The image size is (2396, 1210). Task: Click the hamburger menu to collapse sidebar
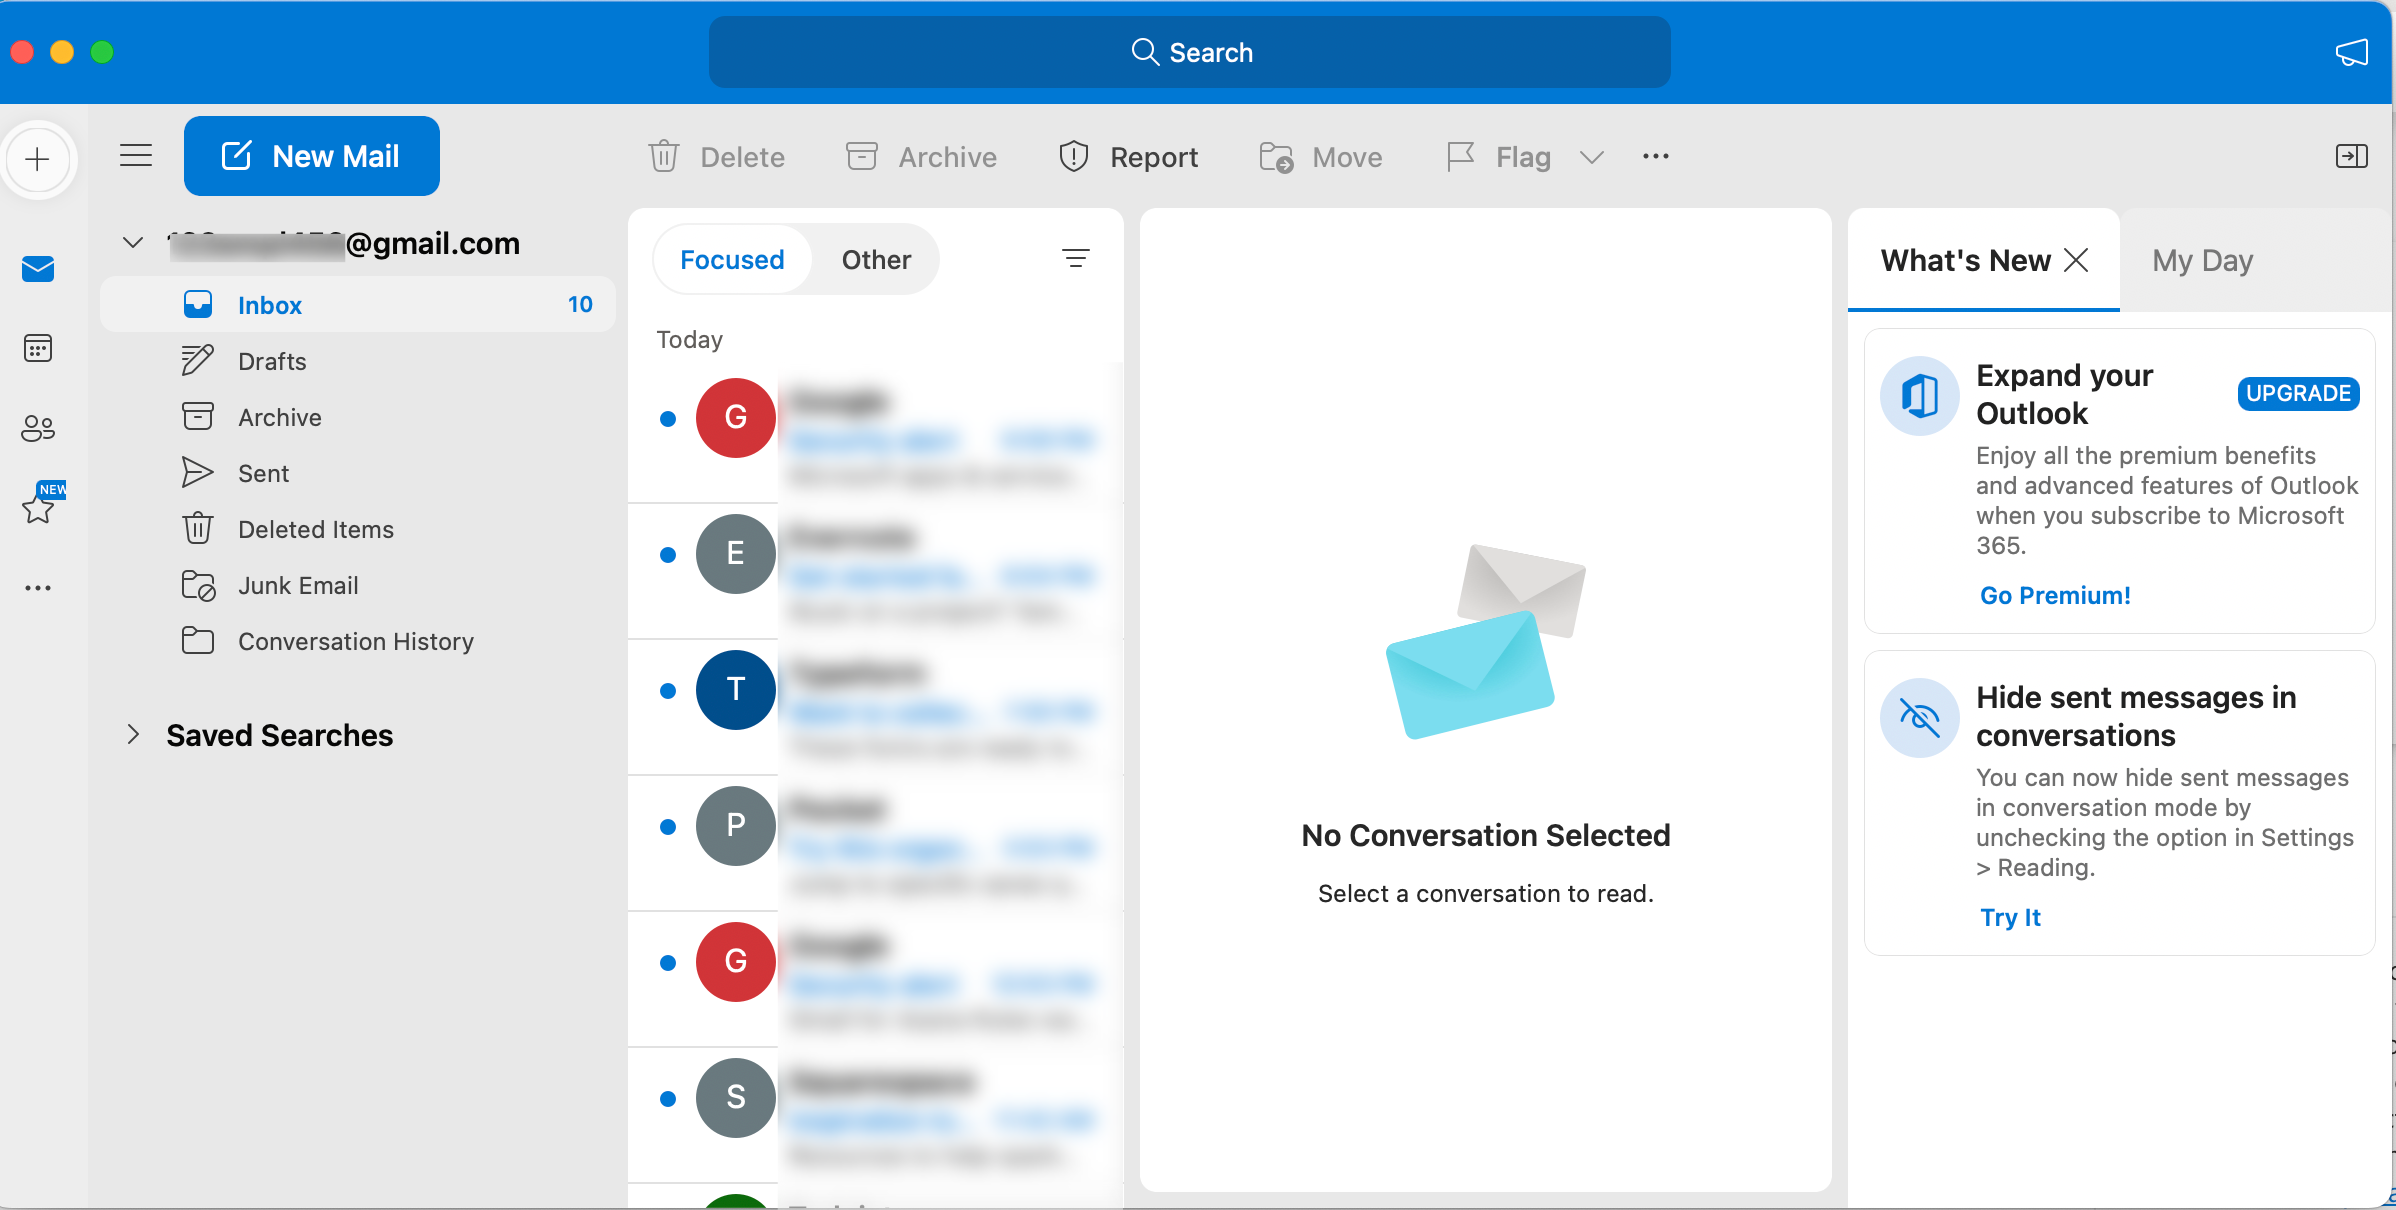pyautogui.click(x=136, y=156)
